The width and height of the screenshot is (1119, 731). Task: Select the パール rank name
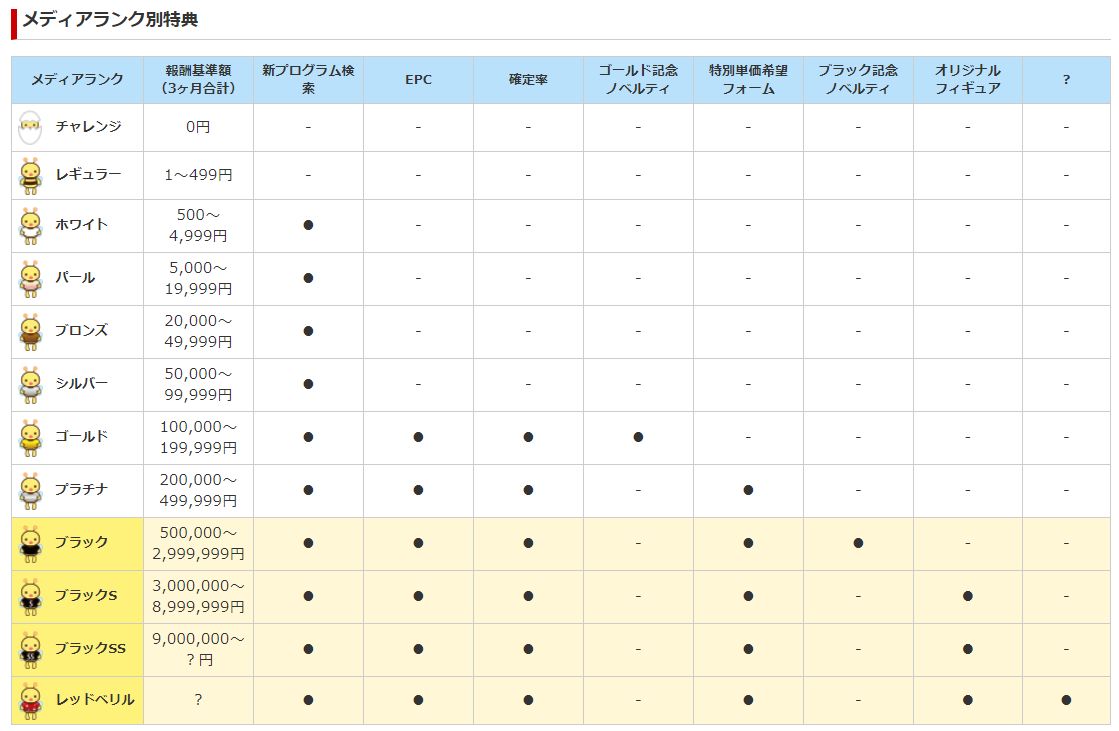point(75,277)
